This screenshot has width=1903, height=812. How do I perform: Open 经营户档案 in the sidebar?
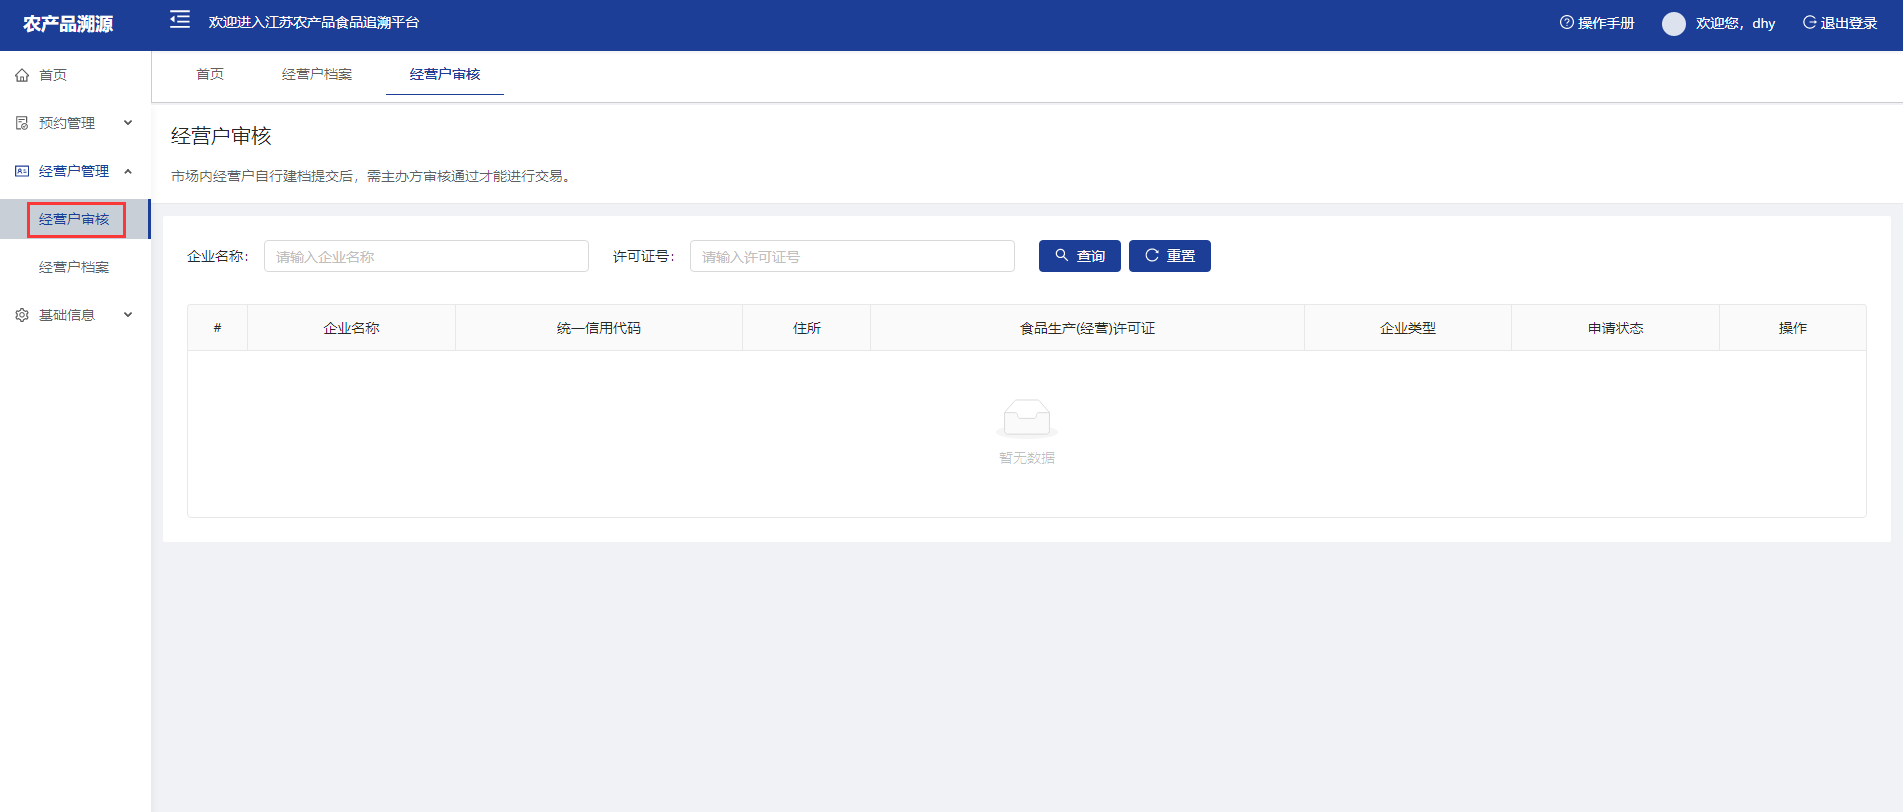point(74,267)
